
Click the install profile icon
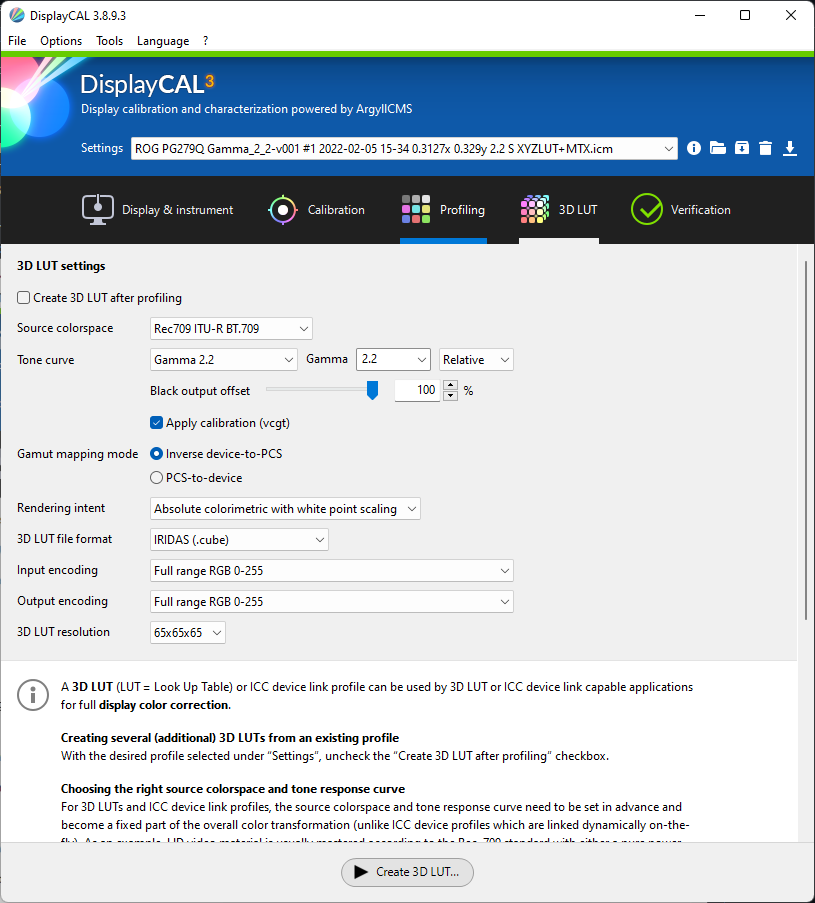[x=742, y=149]
